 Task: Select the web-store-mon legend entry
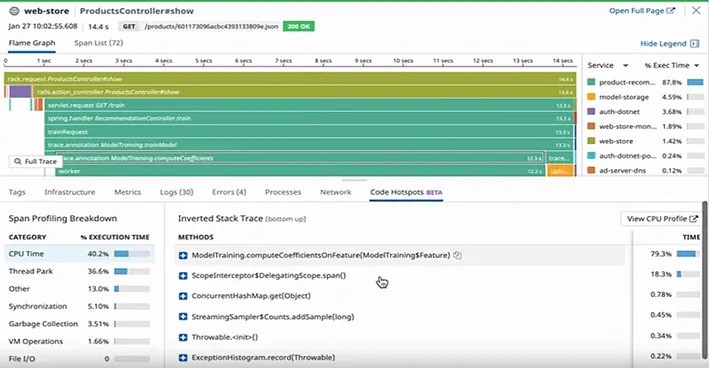tap(645, 127)
